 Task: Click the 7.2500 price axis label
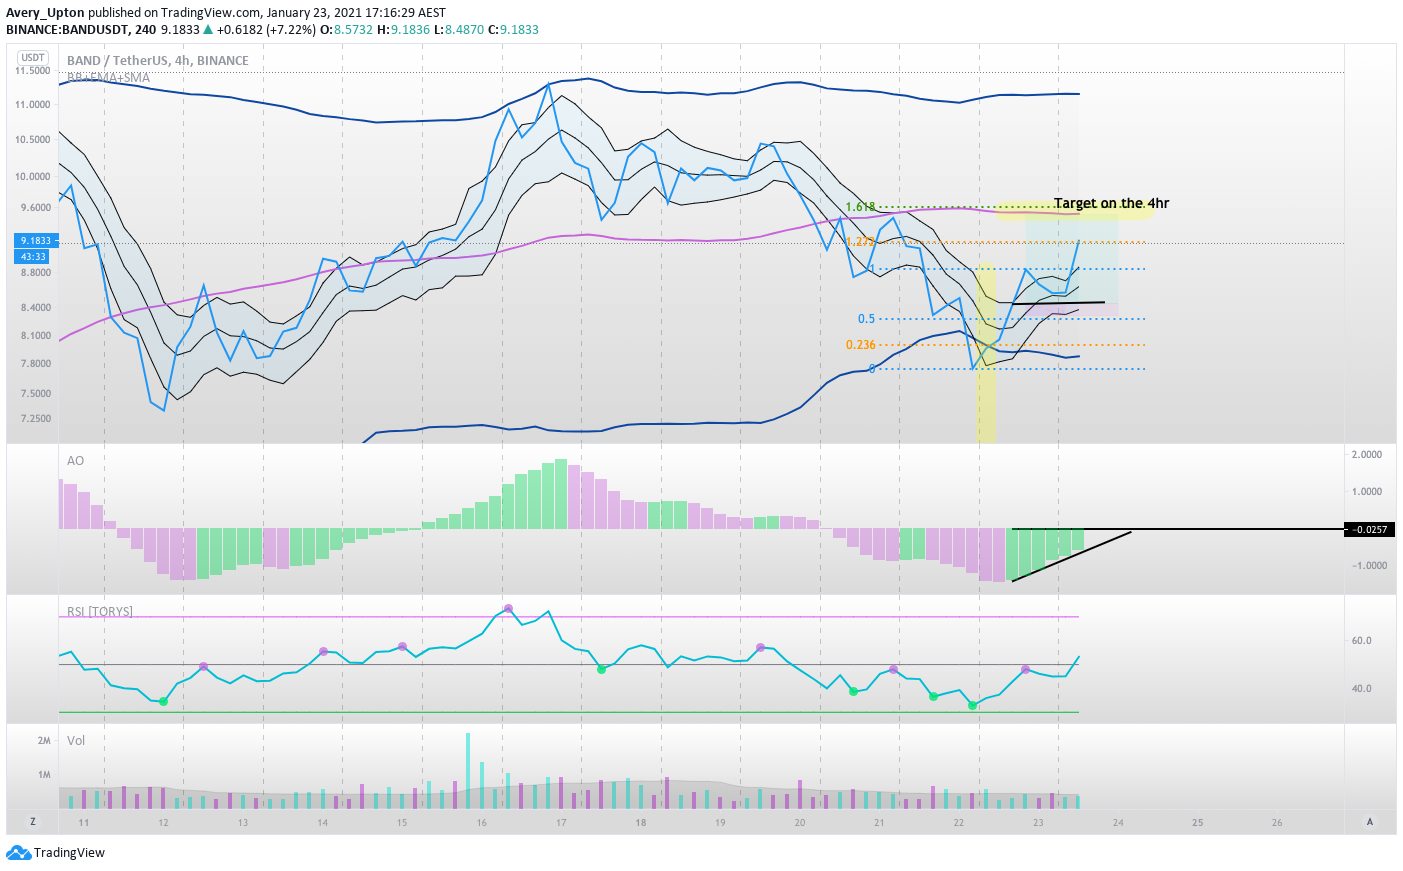[x=35, y=418]
